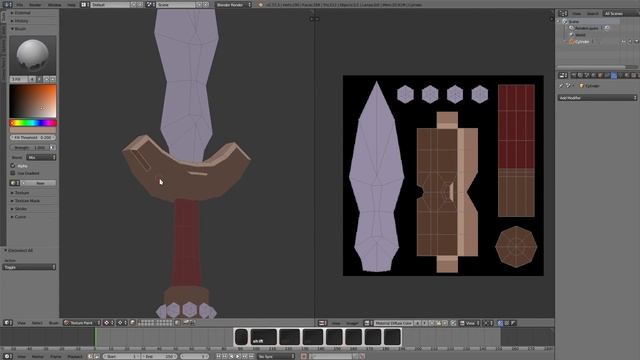Click the Default screen layout name field
The height and width of the screenshot is (360, 640).
pos(109,4)
